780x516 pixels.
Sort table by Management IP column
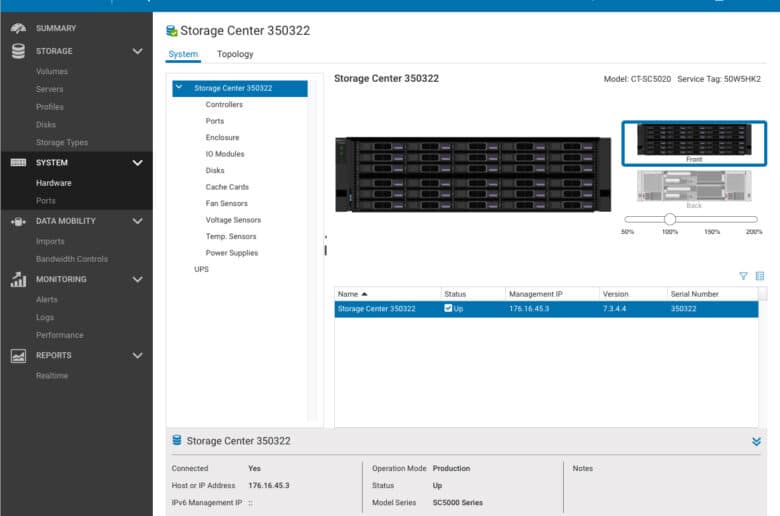point(552,294)
